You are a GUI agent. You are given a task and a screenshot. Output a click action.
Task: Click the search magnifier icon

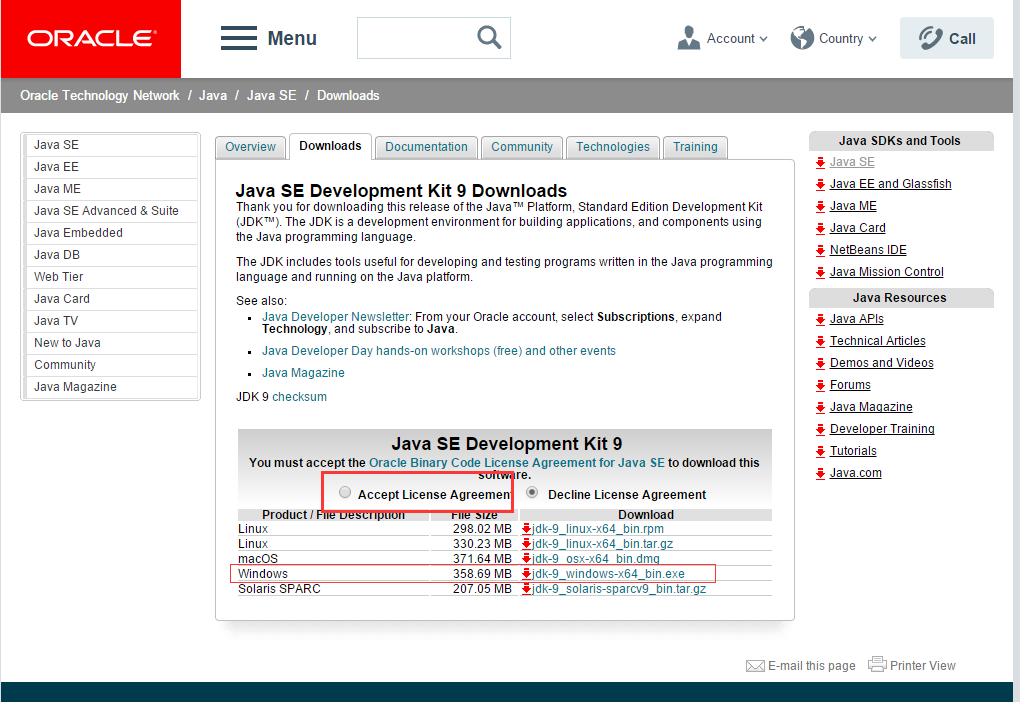(489, 38)
